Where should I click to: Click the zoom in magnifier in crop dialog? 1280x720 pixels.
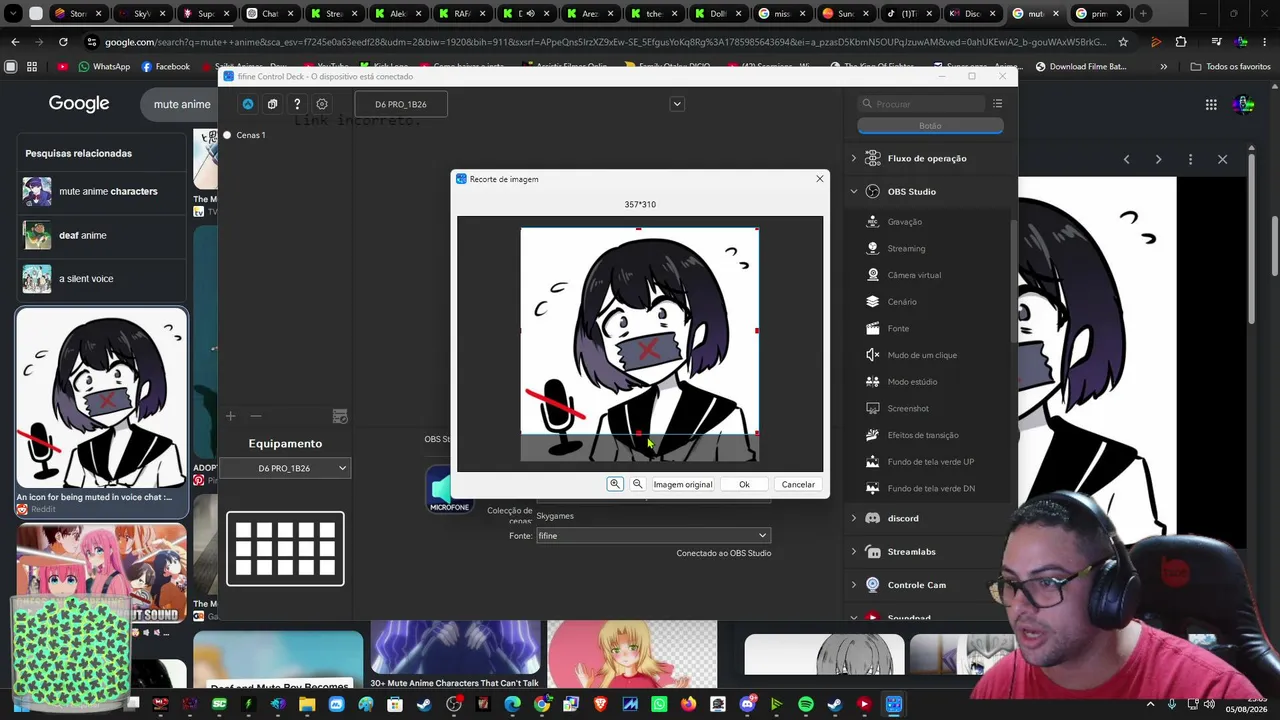coord(615,484)
